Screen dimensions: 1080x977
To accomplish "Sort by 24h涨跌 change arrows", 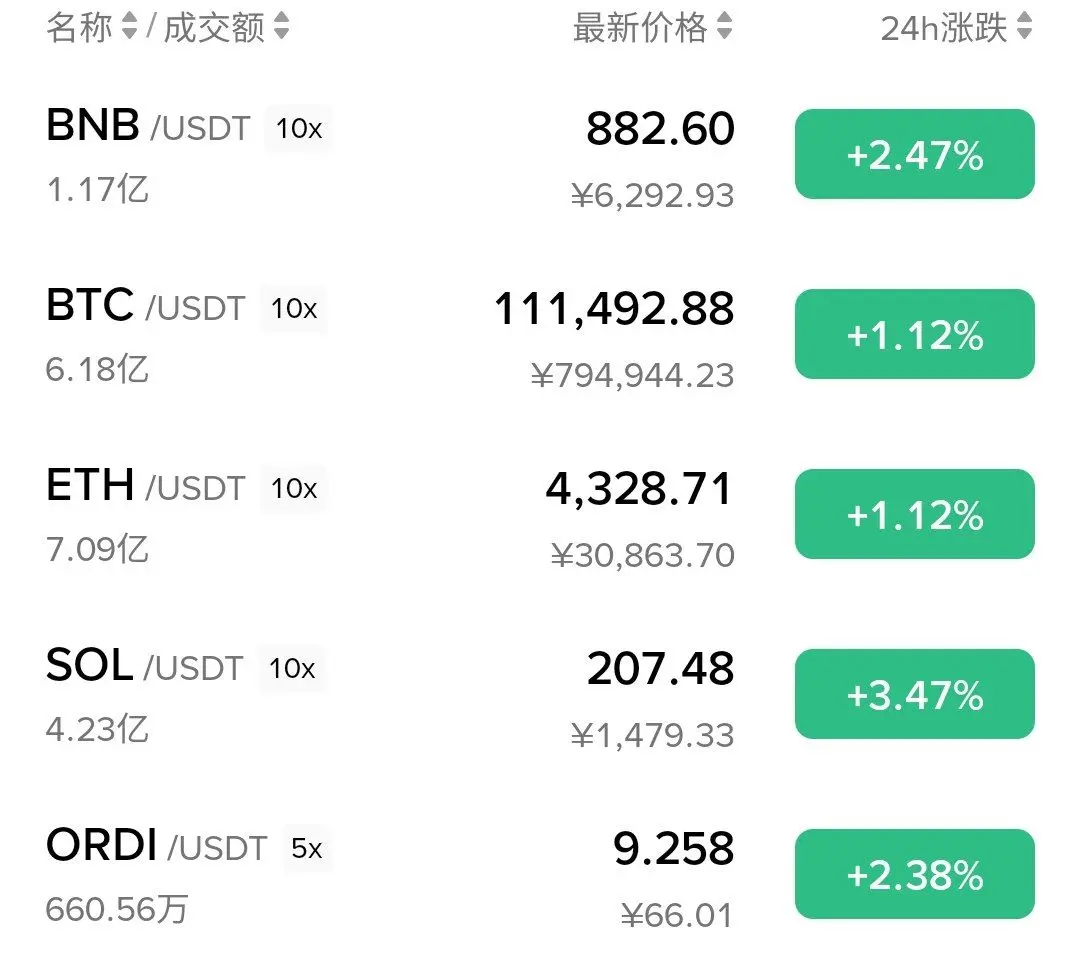I will click(1024, 27).
